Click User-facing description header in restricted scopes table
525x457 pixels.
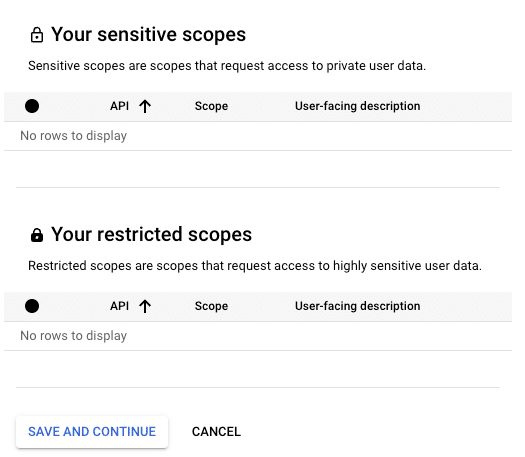point(357,306)
